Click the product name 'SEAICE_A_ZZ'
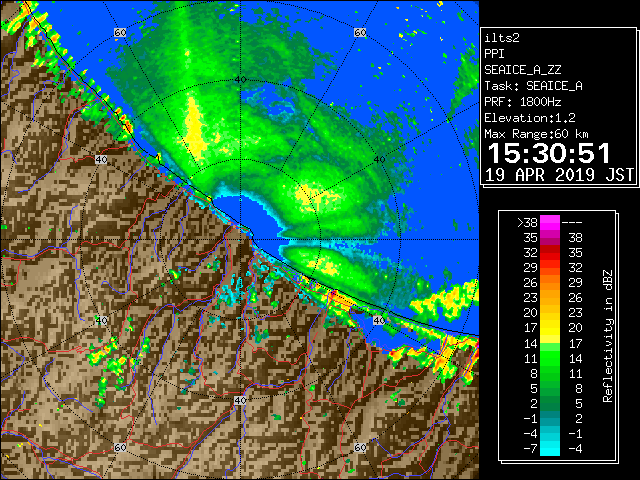The image size is (640, 480). (523, 70)
